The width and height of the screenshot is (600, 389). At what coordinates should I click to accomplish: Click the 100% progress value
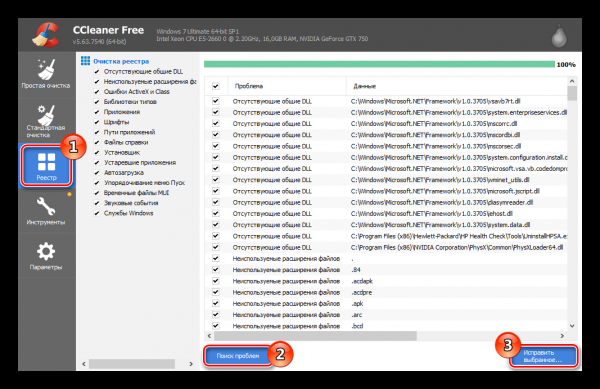[x=566, y=65]
